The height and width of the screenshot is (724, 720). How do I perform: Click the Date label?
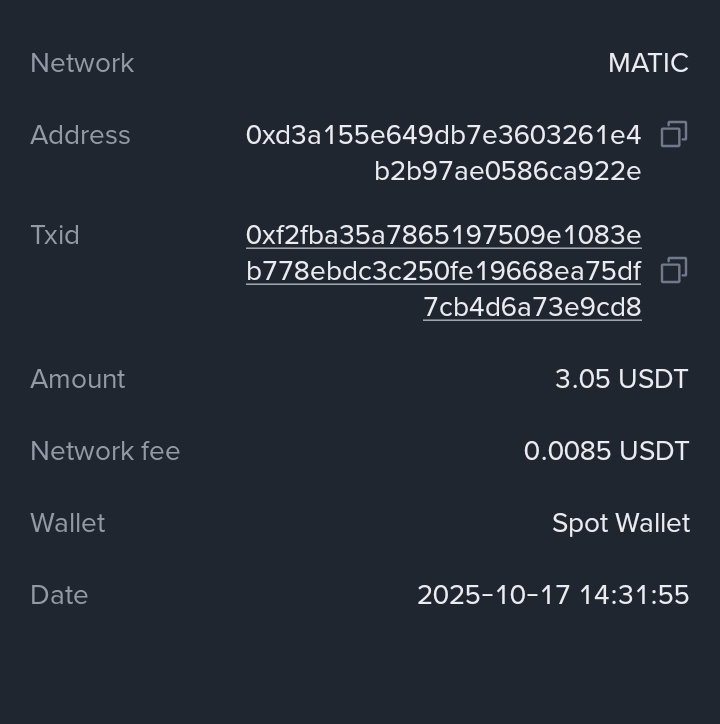coord(59,595)
